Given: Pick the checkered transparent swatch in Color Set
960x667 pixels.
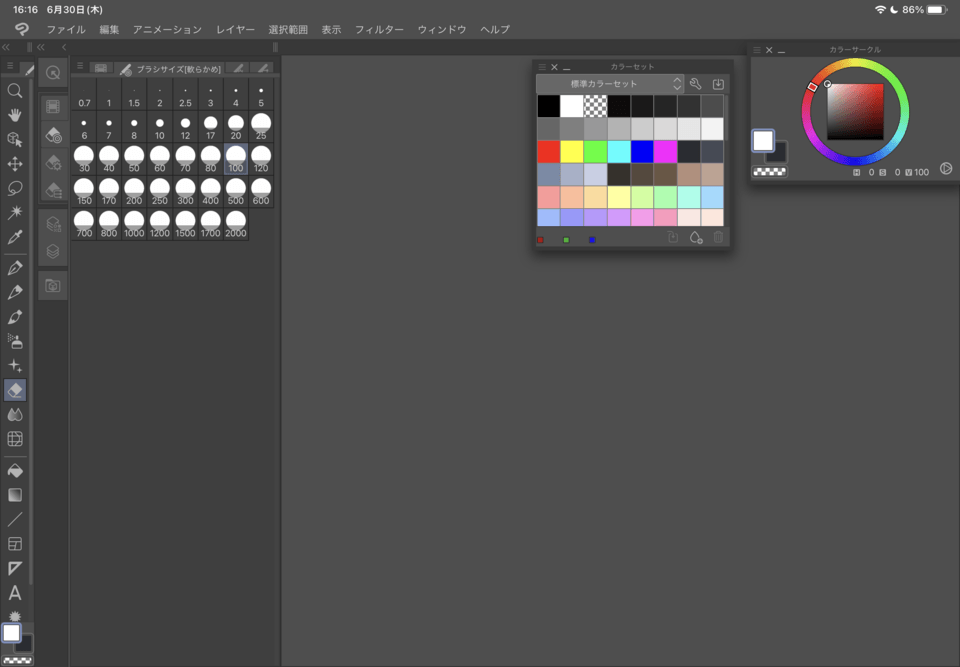Looking at the screenshot, I should (x=595, y=106).
